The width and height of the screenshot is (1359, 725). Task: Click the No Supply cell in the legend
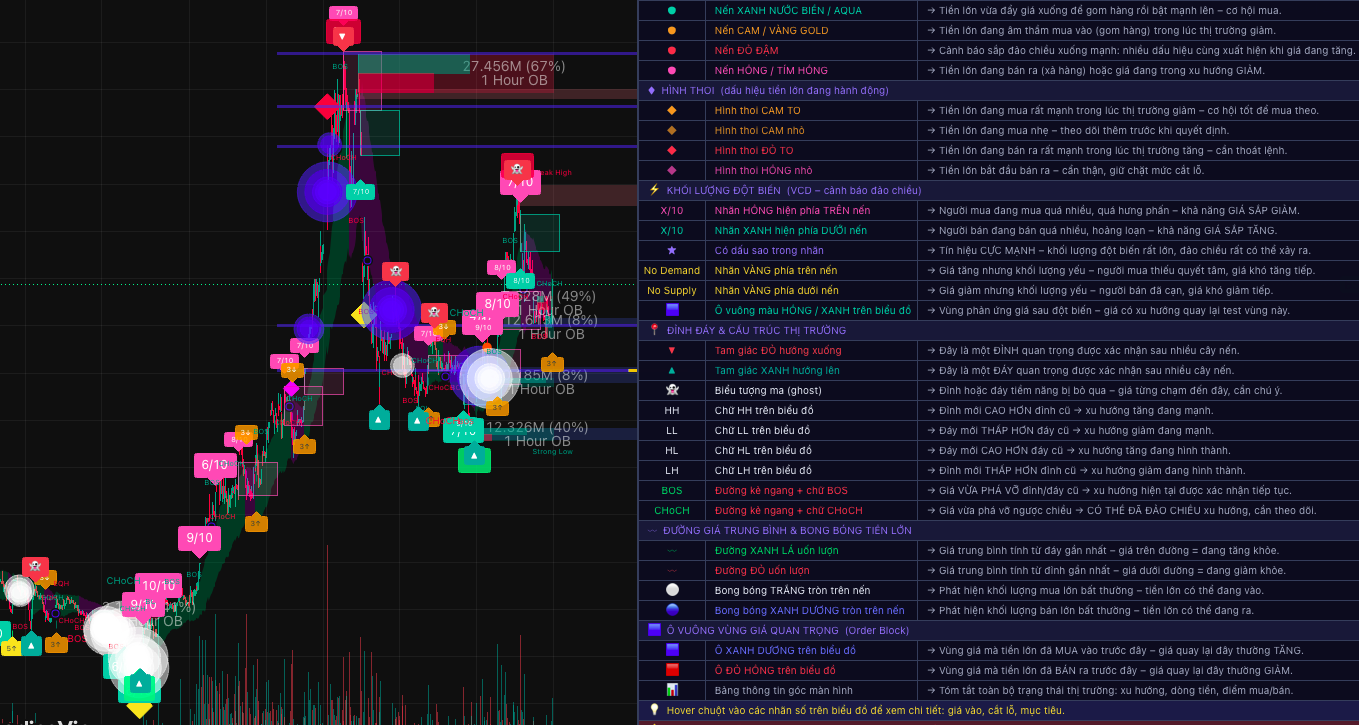pos(671,290)
